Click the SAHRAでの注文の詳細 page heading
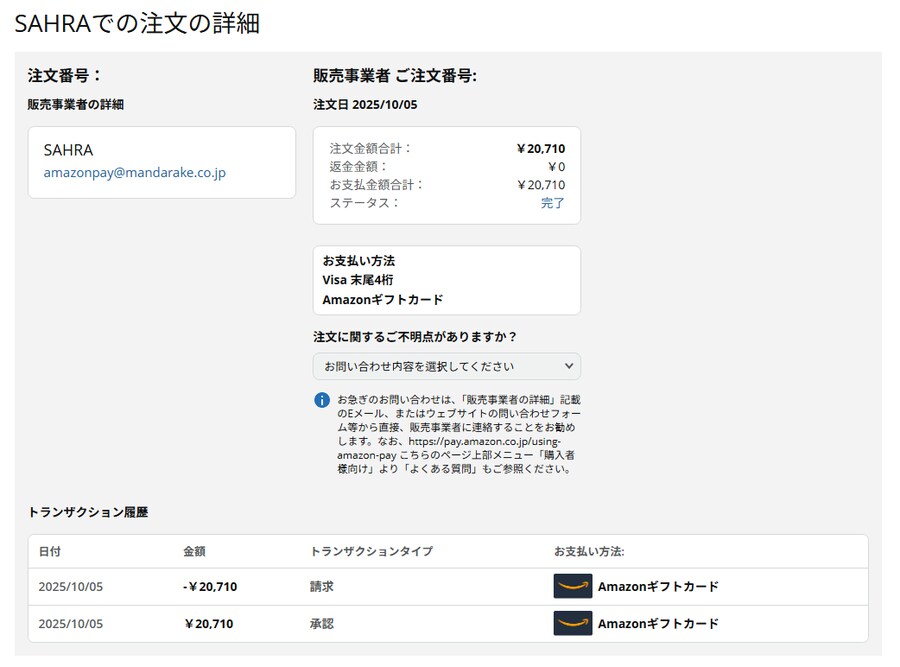900x667 pixels. point(137,24)
